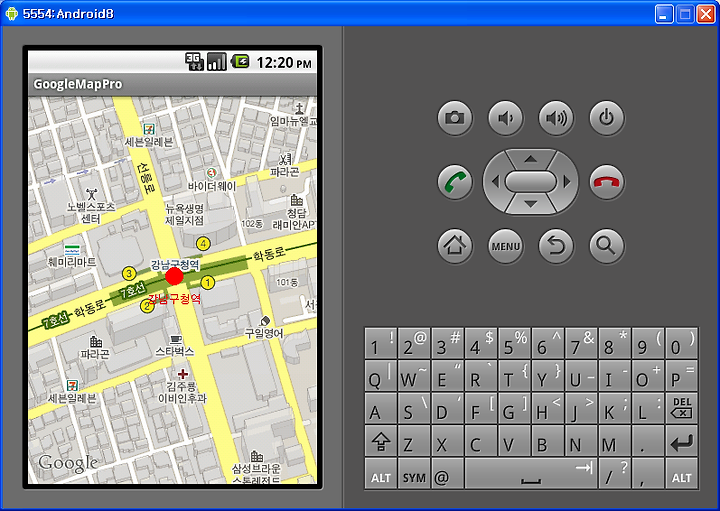The height and width of the screenshot is (511, 720).
Task: Click the 바이더웨이 map label
Action: 212,186
